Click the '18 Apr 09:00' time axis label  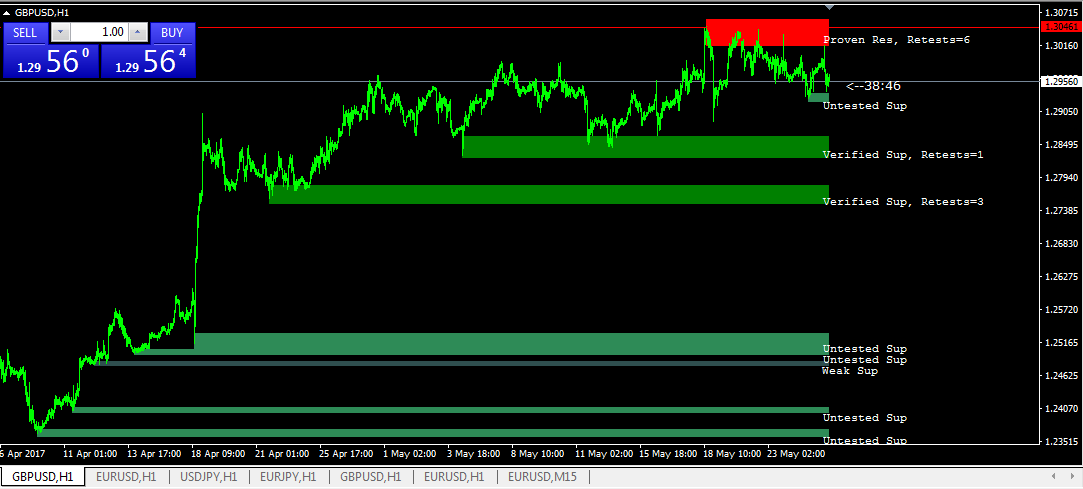click(x=218, y=454)
